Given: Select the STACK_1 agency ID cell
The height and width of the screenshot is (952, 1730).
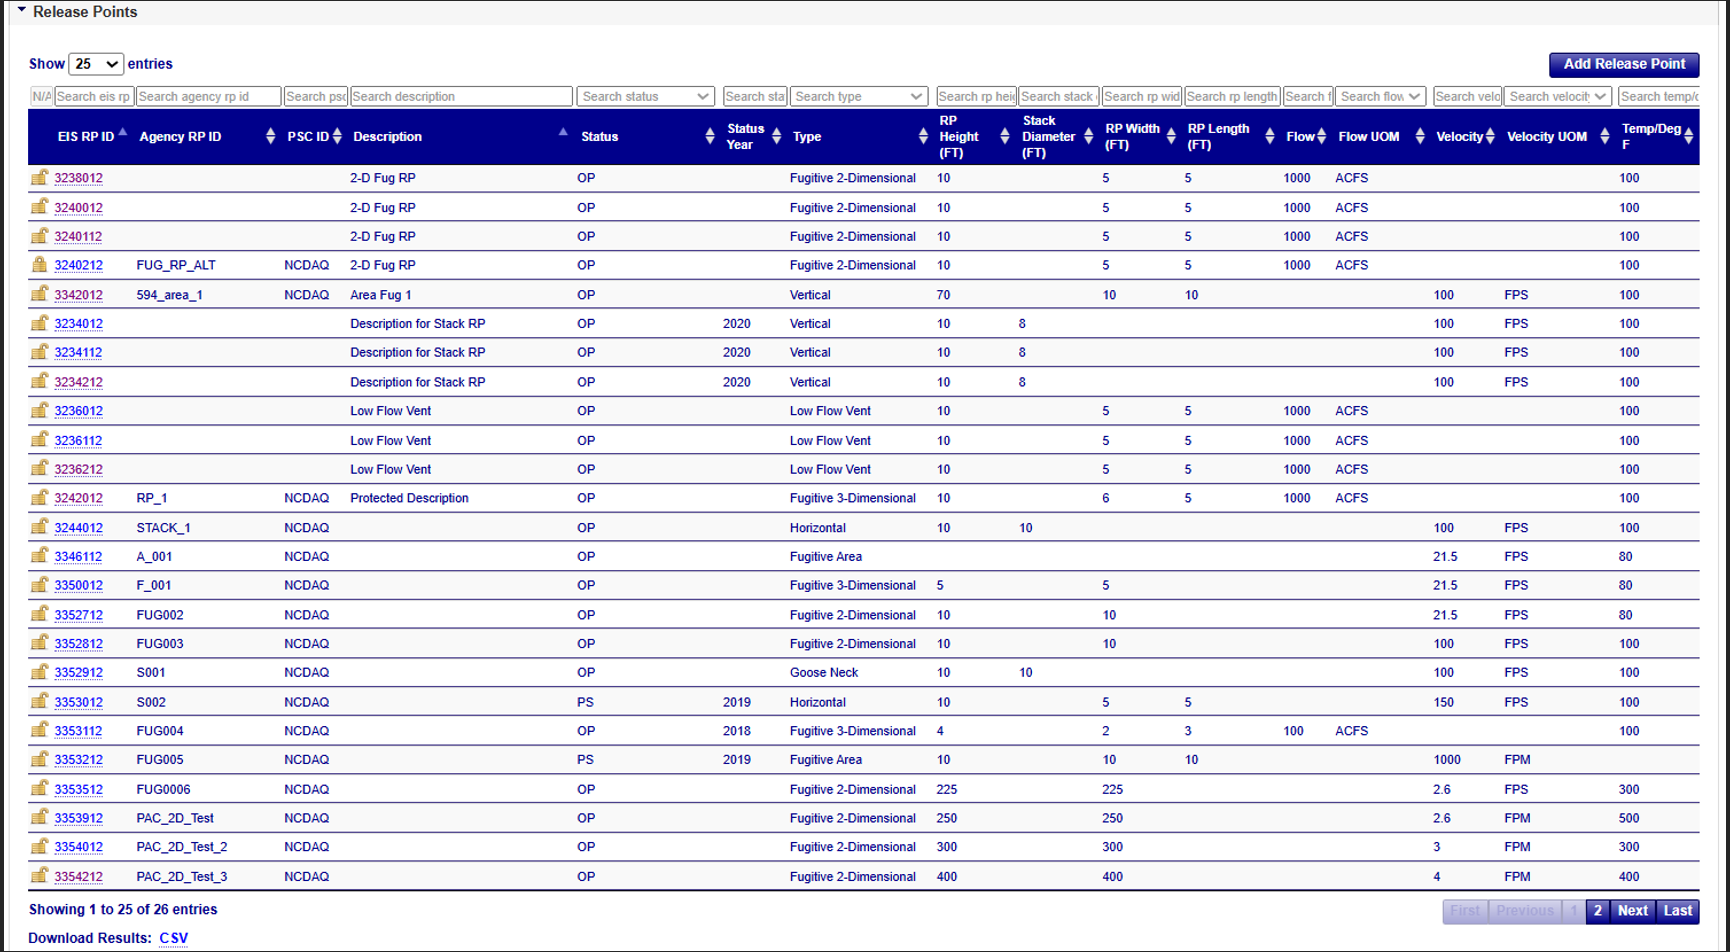Looking at the screenshot, I should (163, 528).
